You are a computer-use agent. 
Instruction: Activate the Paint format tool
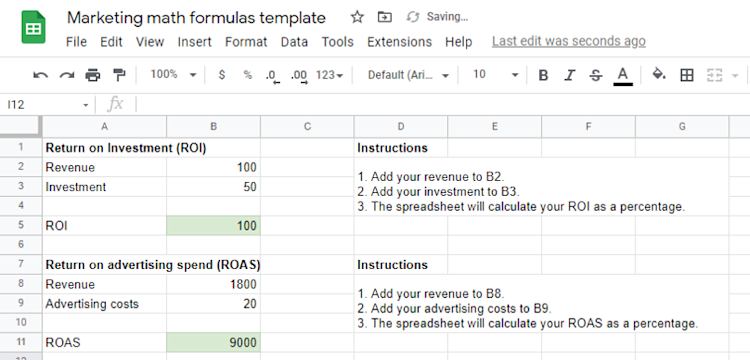tap(119, 75)
